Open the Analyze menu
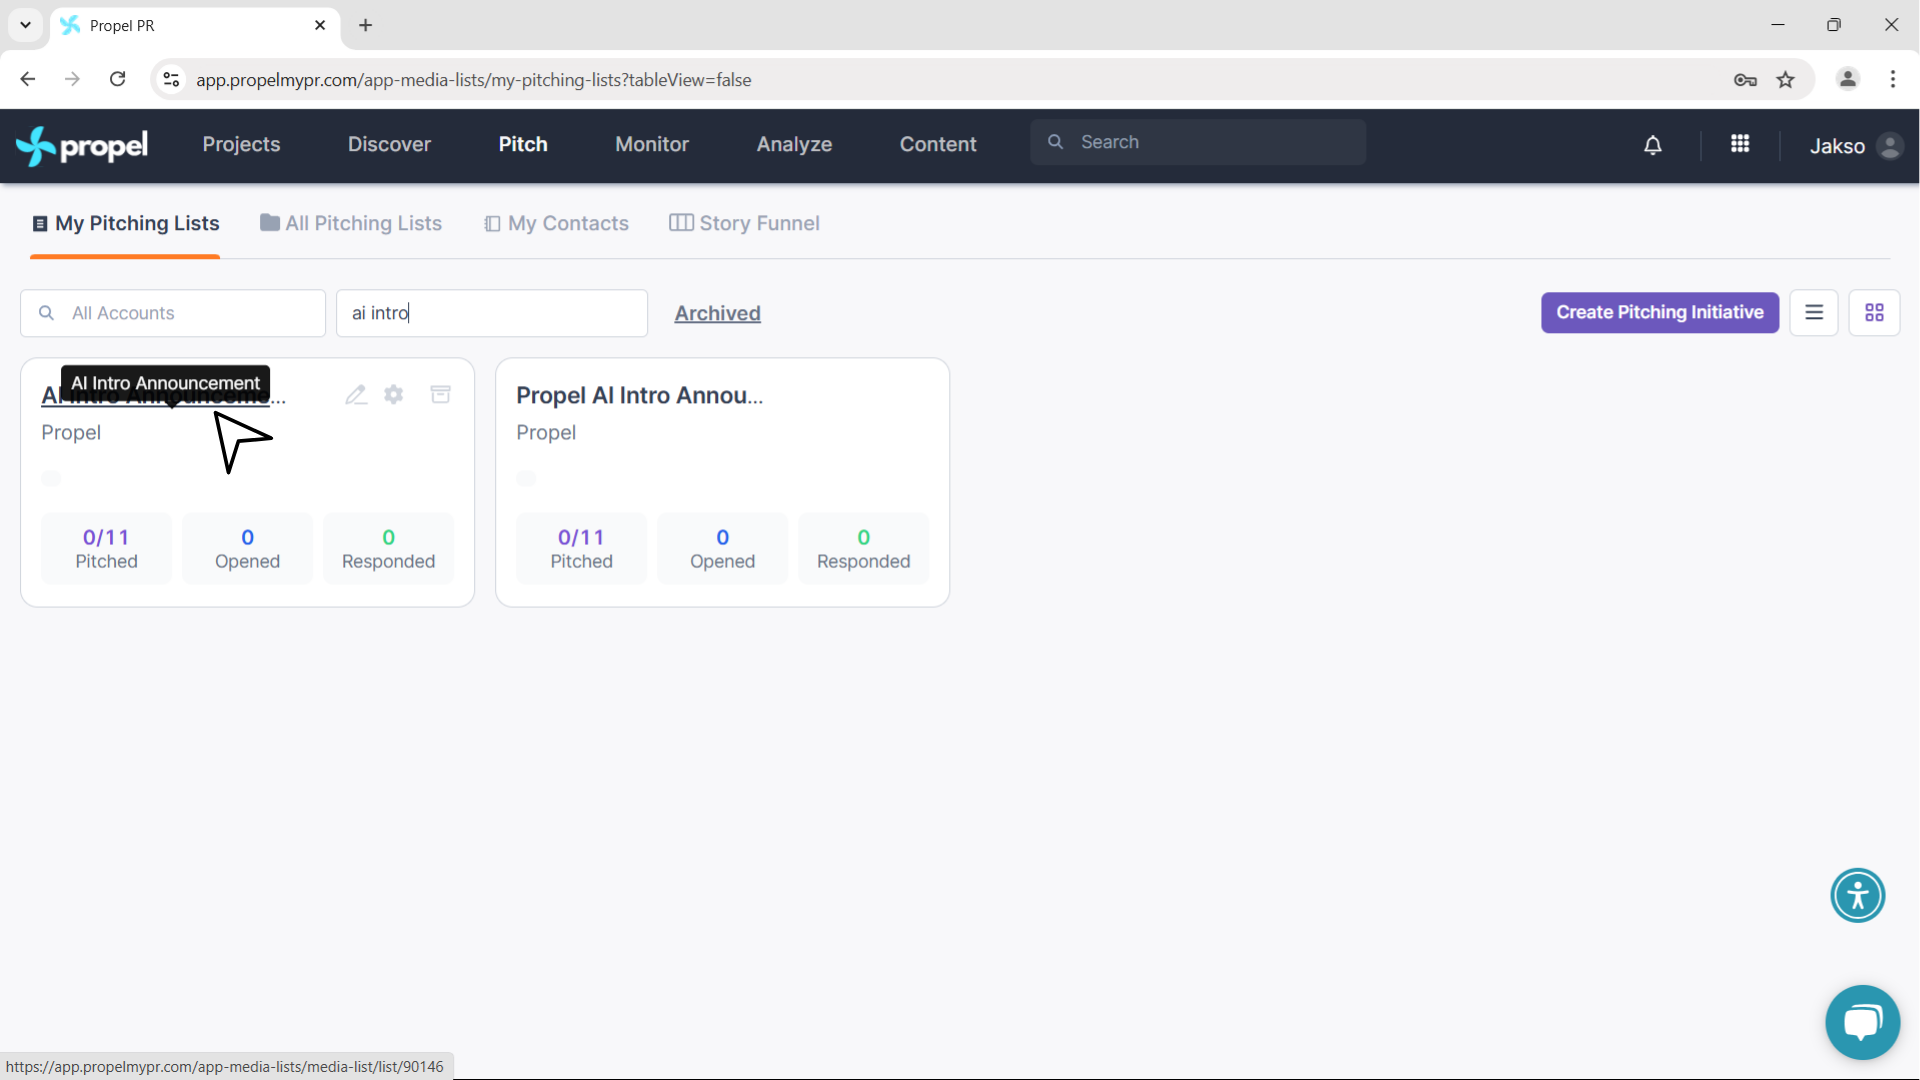 point(794,144)
